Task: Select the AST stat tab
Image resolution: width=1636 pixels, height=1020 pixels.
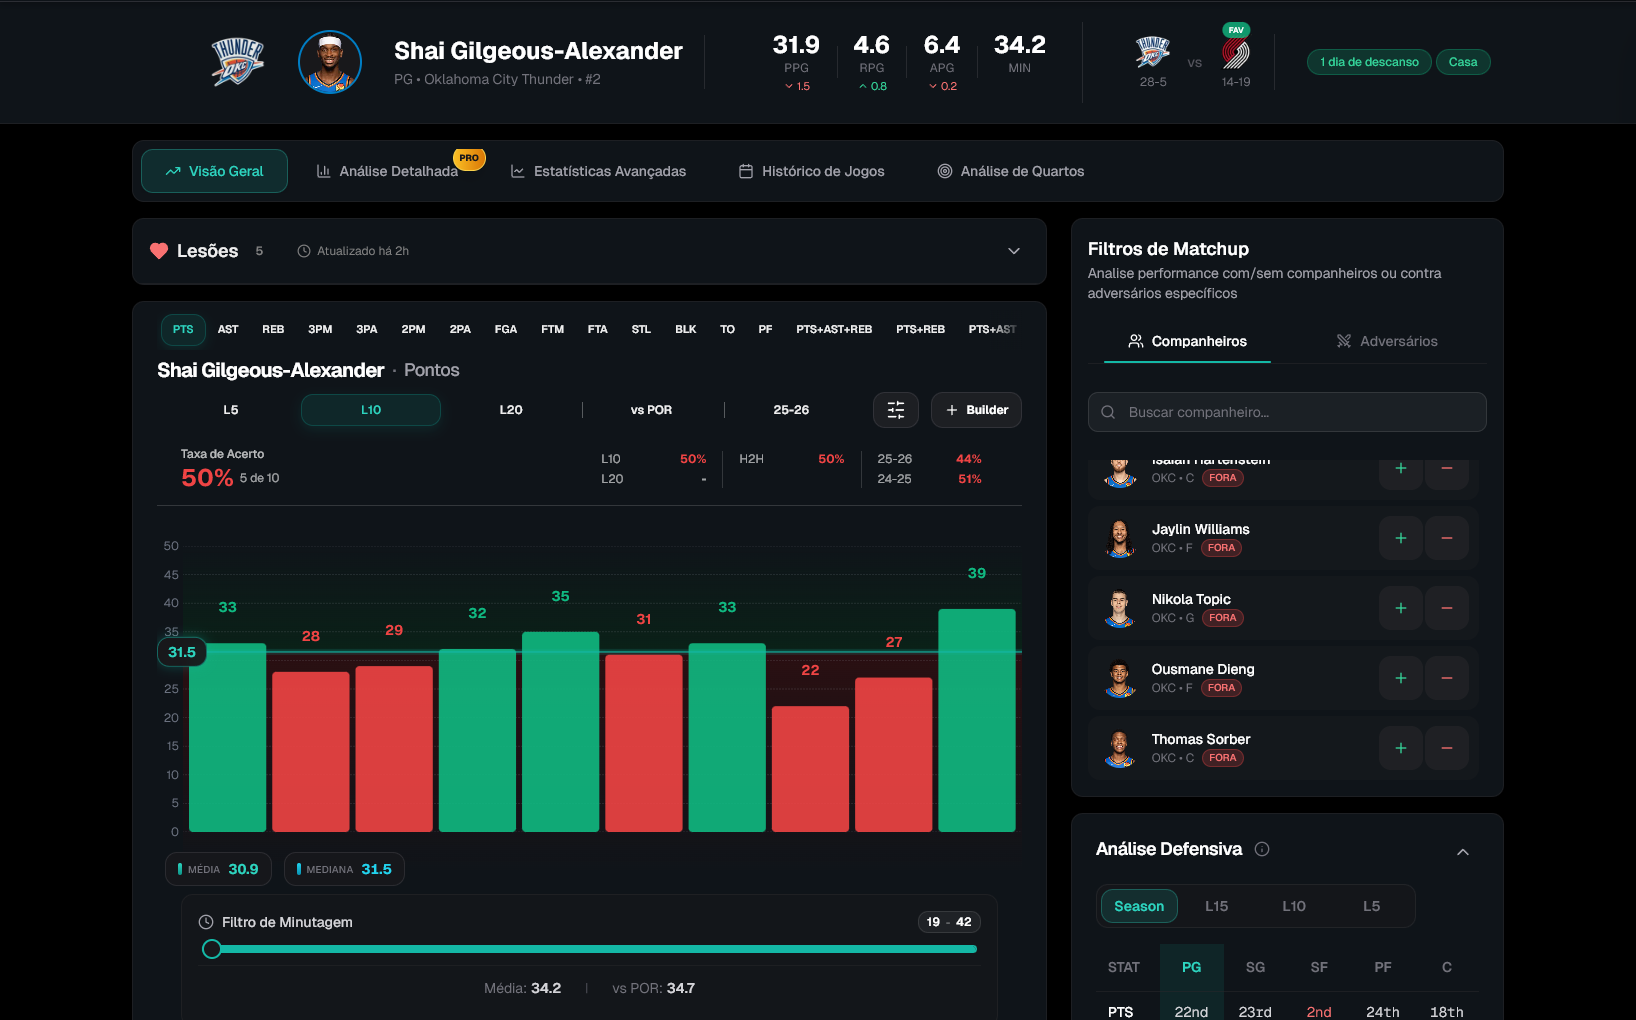Action: [x=228, y=329]
